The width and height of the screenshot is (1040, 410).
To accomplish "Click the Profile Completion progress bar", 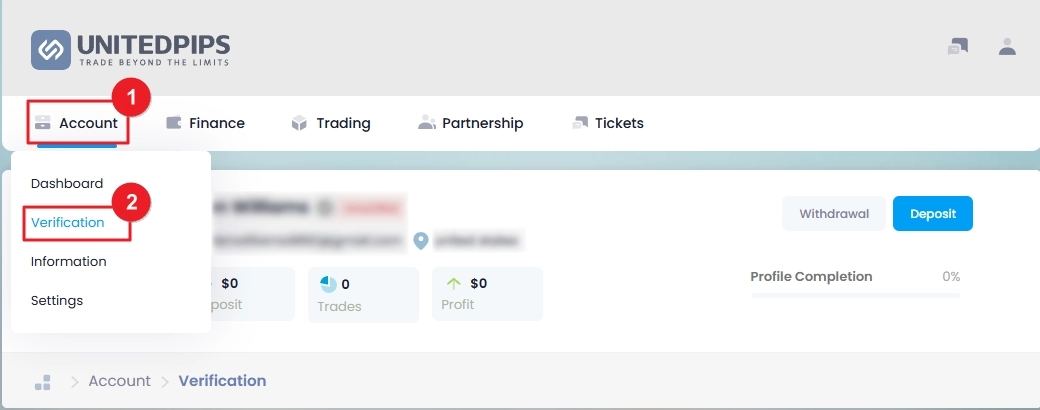I will (855, 295).
